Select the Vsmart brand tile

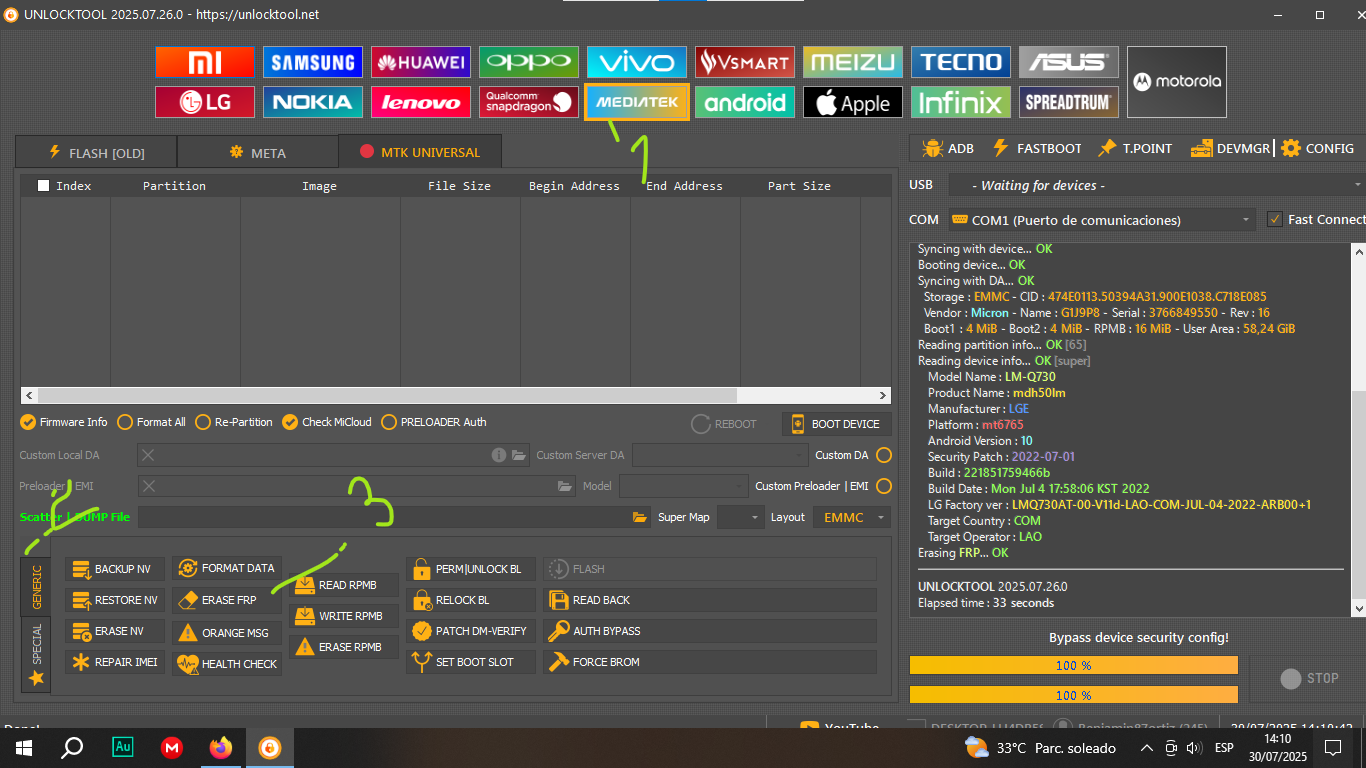(745, 62)
